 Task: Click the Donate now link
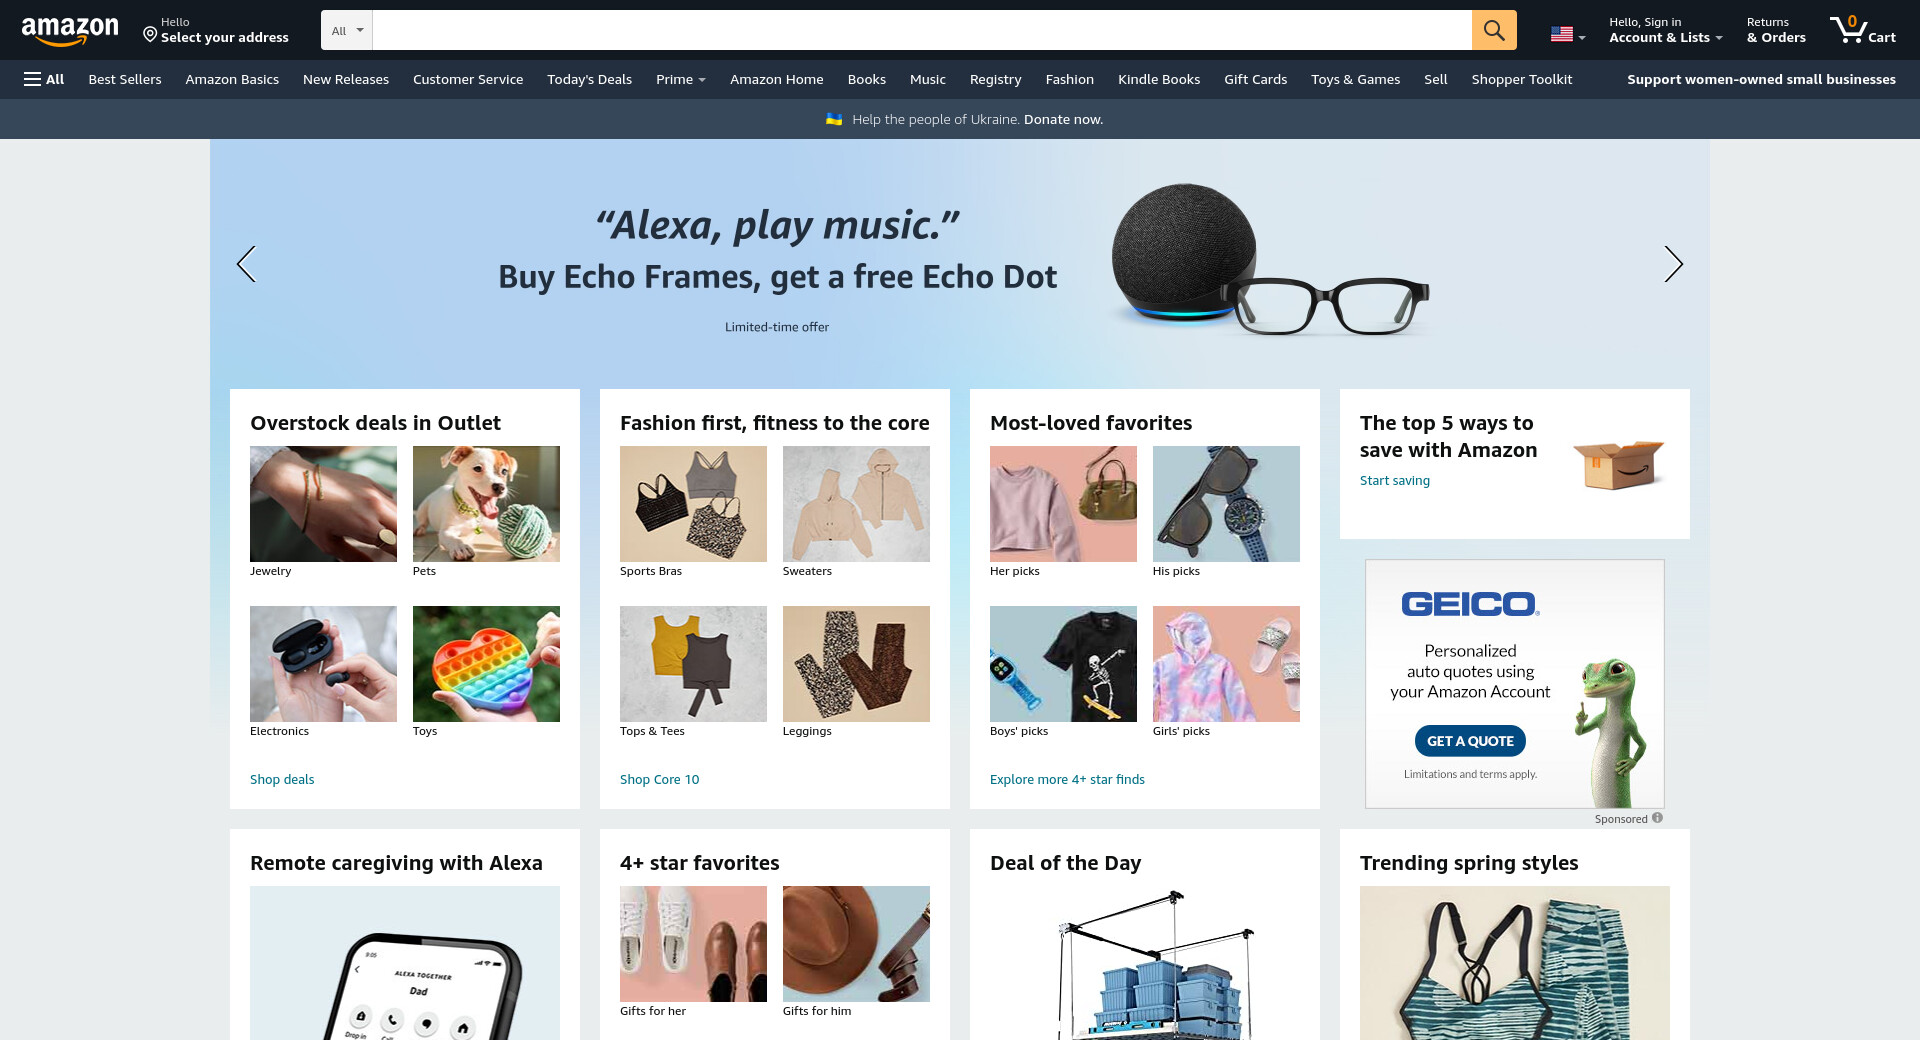(x=1063, y=119)
